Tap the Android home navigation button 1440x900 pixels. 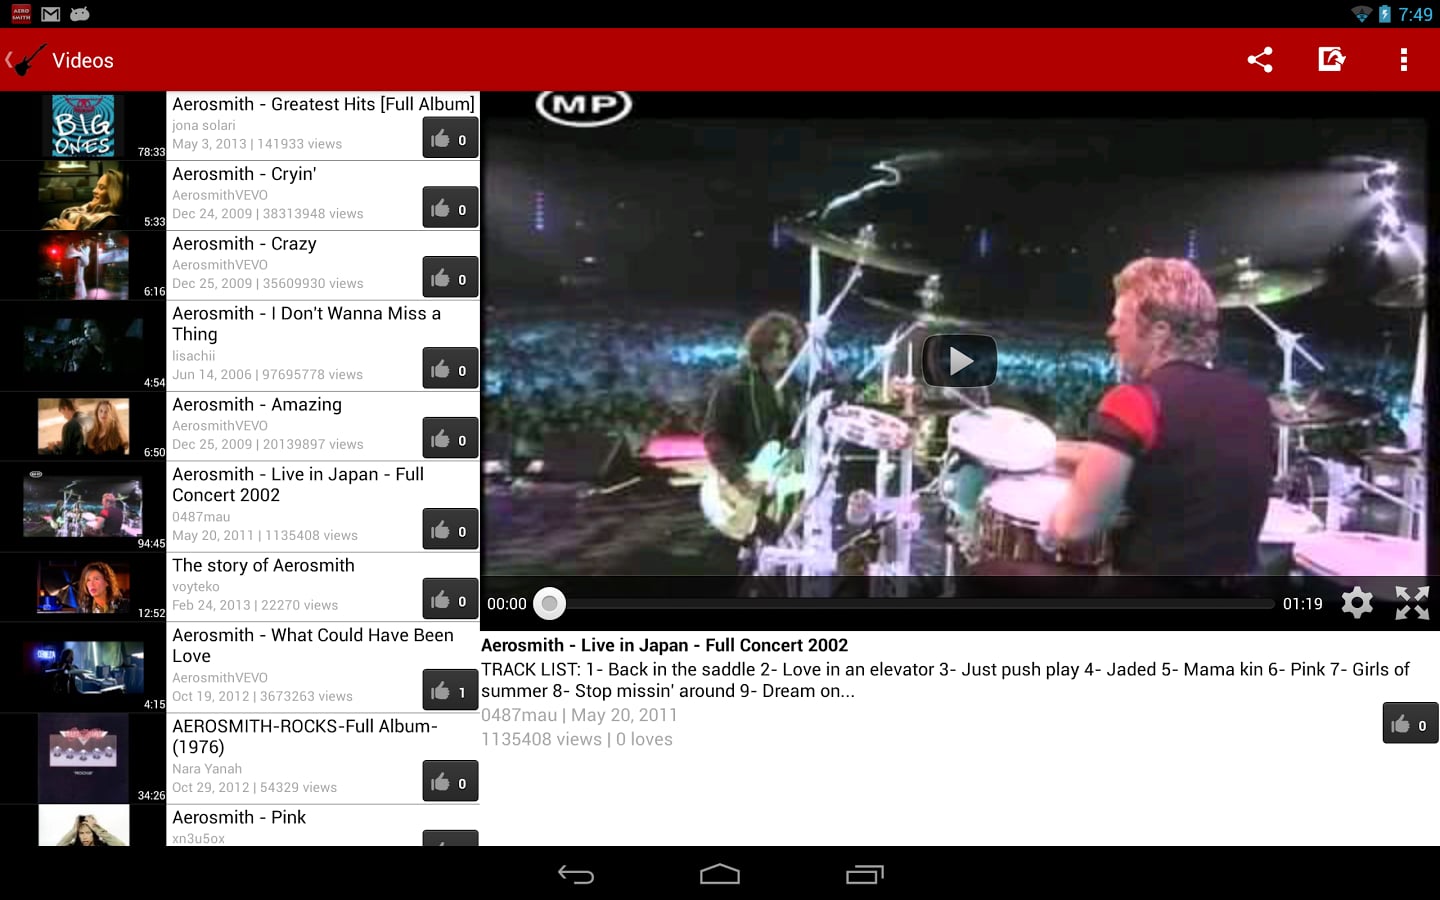[720, 875]
